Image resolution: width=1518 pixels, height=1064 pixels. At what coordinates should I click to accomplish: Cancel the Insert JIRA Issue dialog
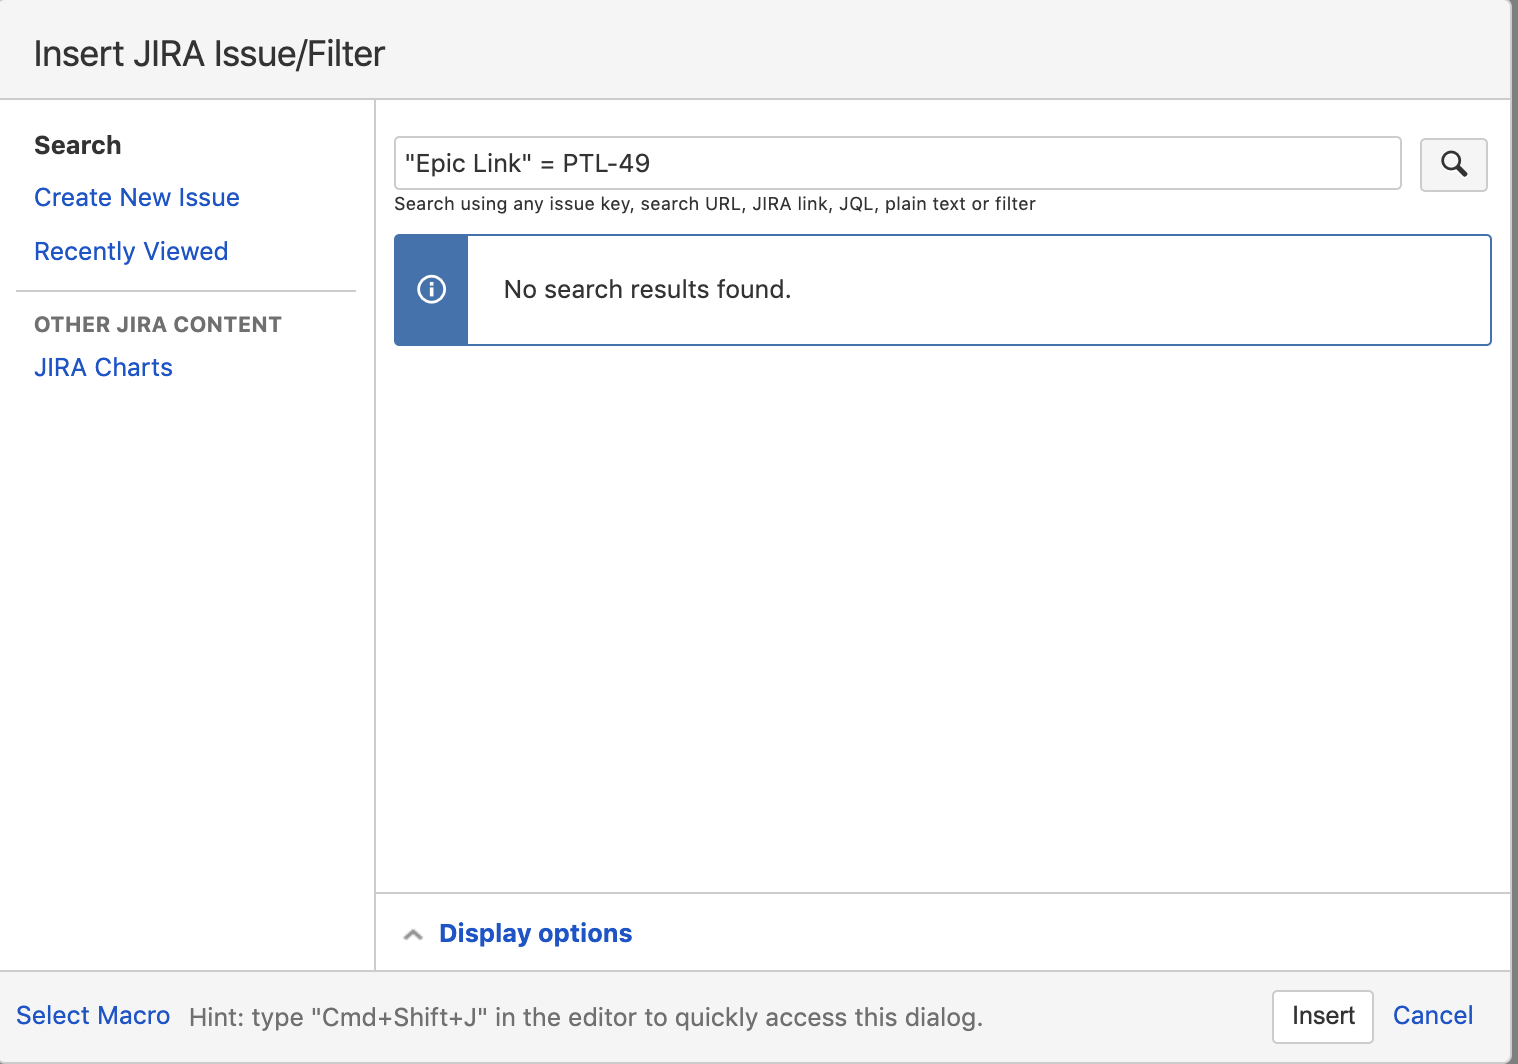point(1433,1015)
